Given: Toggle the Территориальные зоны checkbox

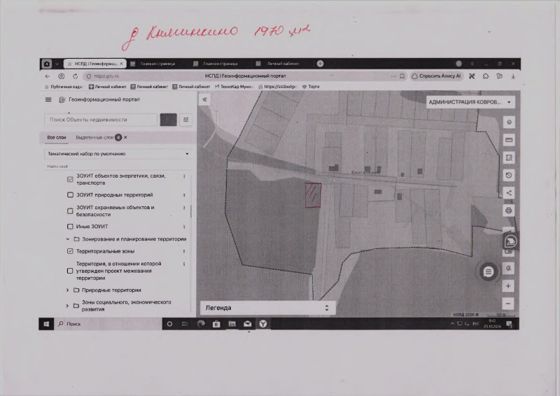Looking at the screenshot, I should point(70,251).
